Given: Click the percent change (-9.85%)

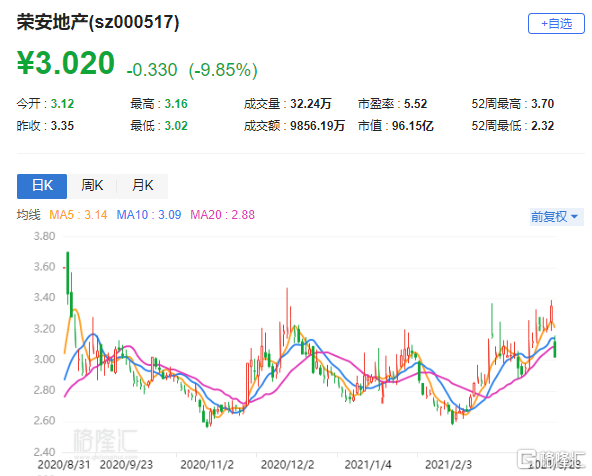Looking at the screenshot, I should click(x=223, y=70).
